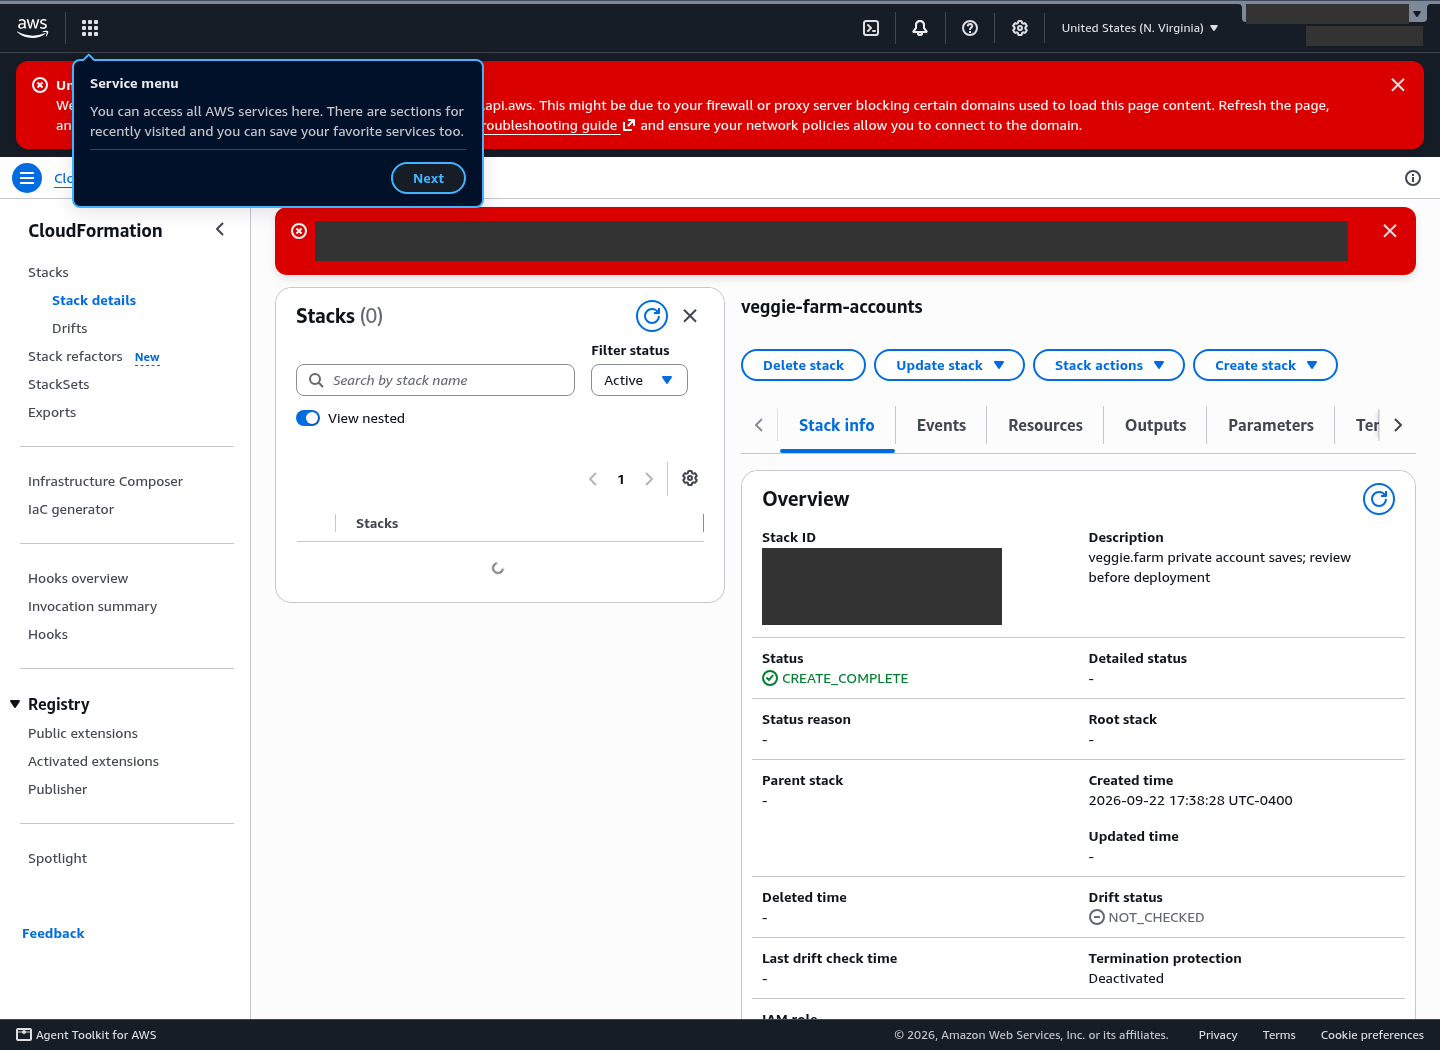
Task: Open Public extensions
Action: pyautogui.click(x=83, y=733)
